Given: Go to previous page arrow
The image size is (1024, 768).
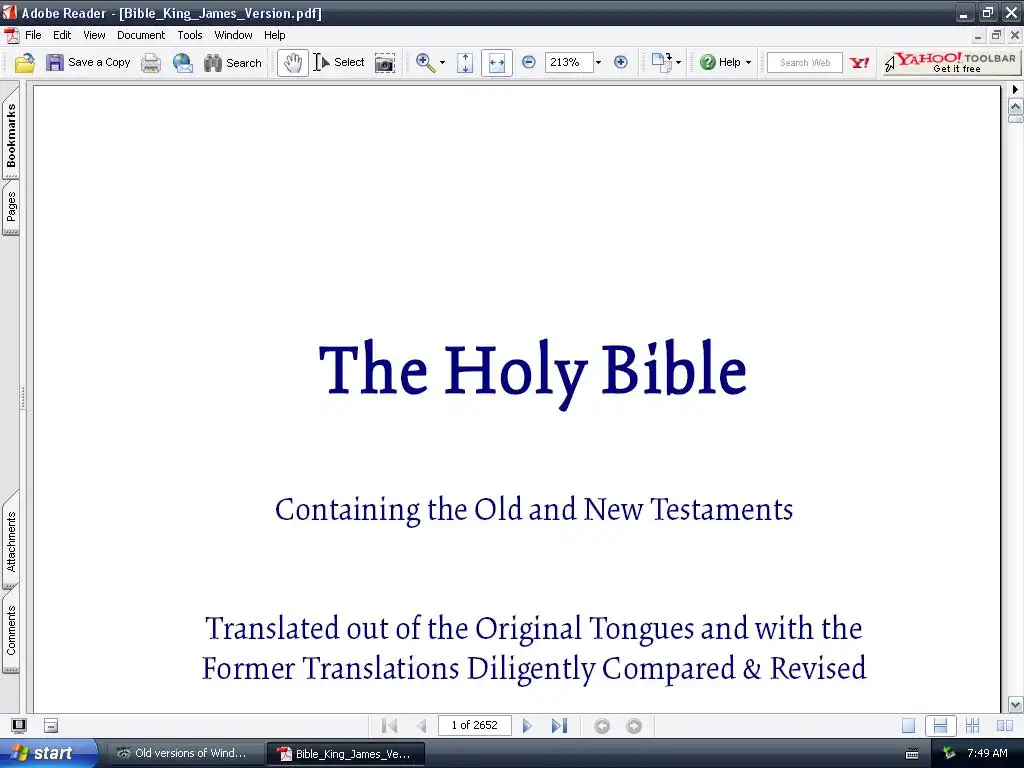Looking at the screenshot, I should [x=421, y=726].
